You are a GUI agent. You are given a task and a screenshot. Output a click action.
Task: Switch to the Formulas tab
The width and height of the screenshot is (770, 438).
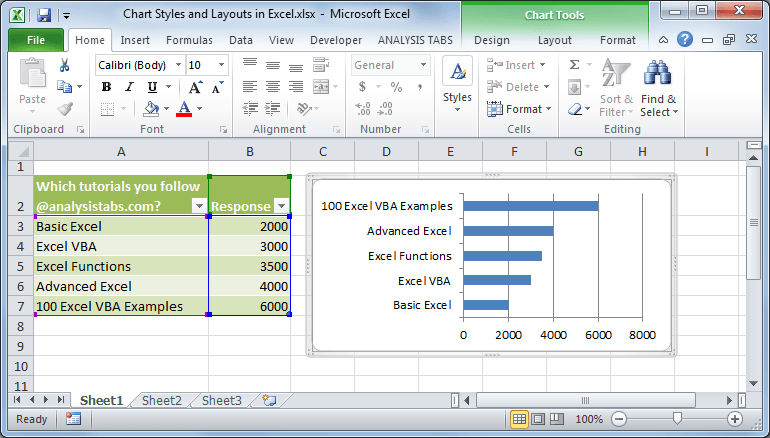(190, 40)
